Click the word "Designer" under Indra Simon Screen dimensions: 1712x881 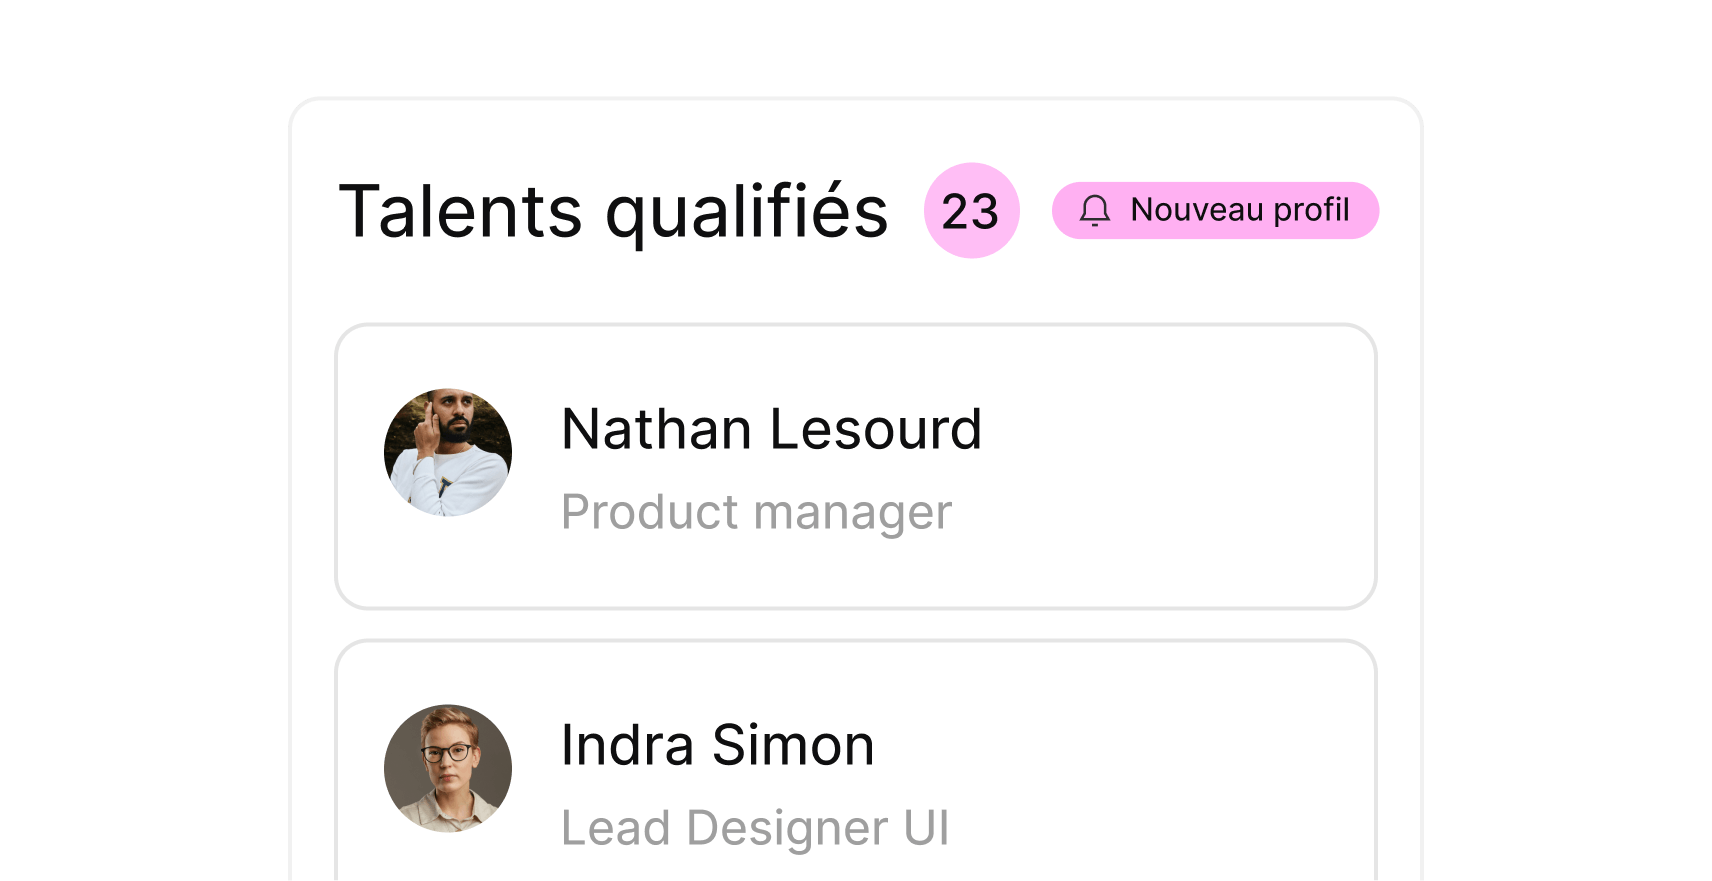pos(786,829)
